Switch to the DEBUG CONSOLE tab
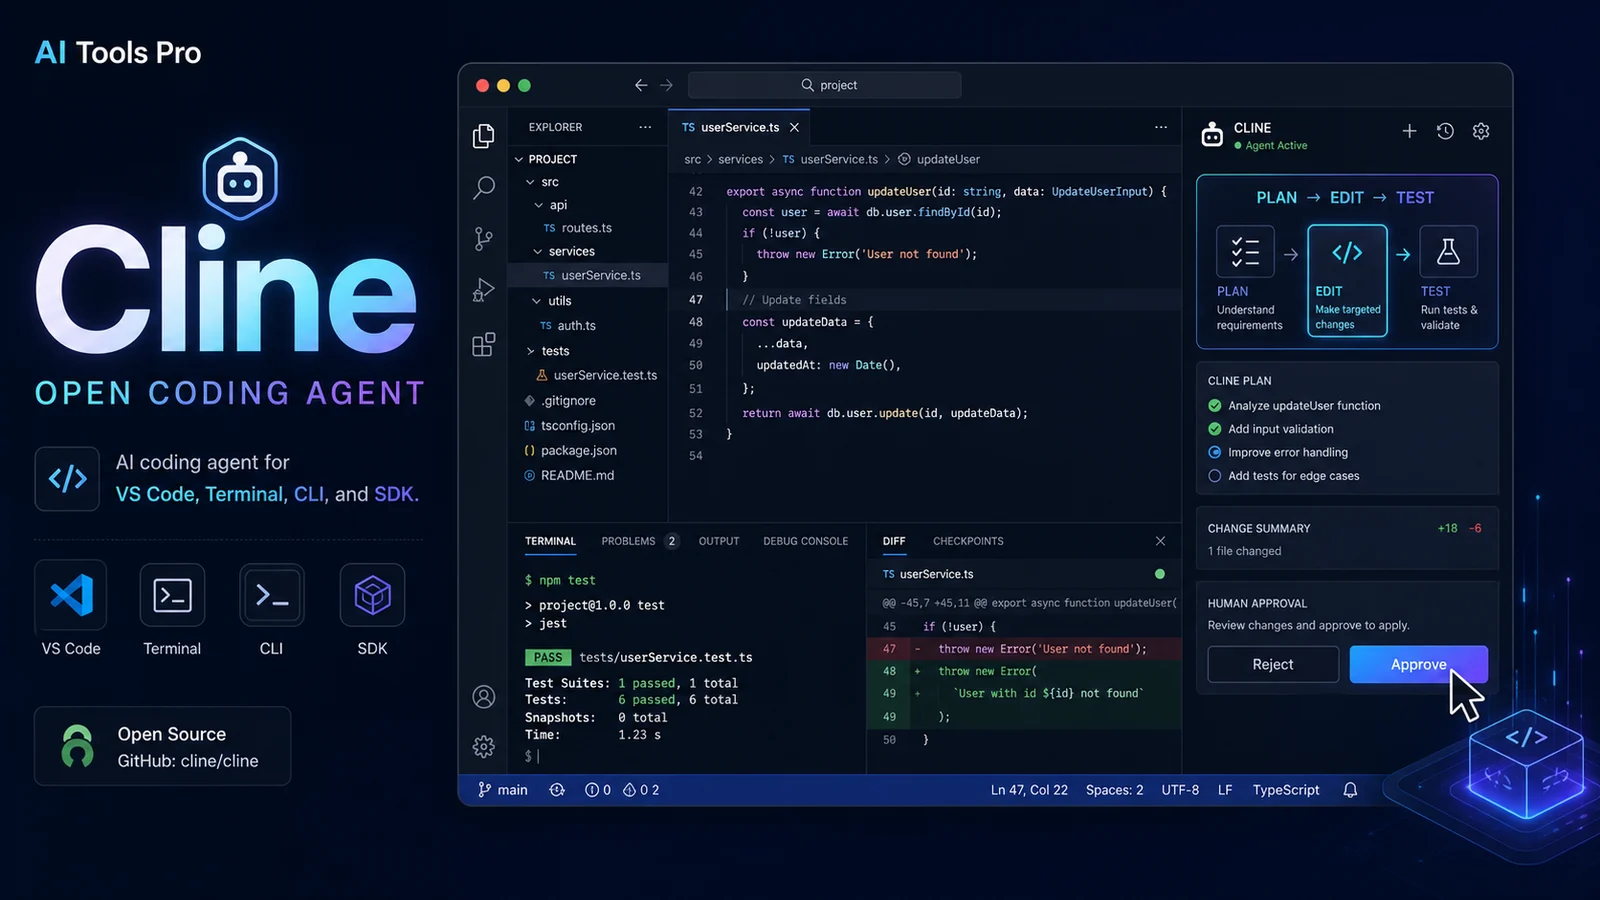 click(x=806, y=541)
